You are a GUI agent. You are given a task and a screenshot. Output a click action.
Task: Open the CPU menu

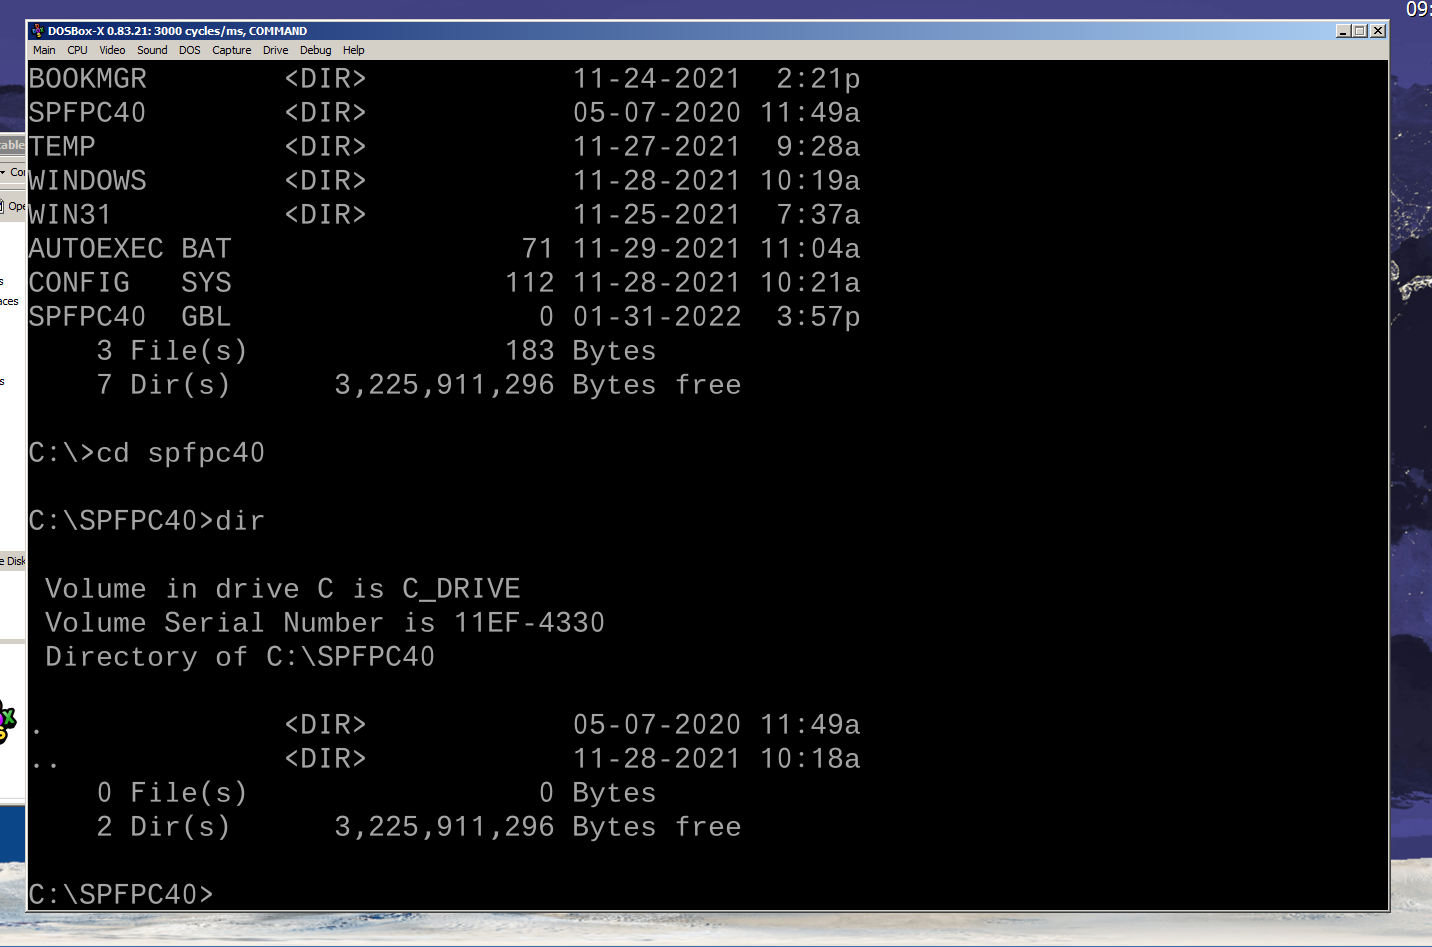pos(77,50)
